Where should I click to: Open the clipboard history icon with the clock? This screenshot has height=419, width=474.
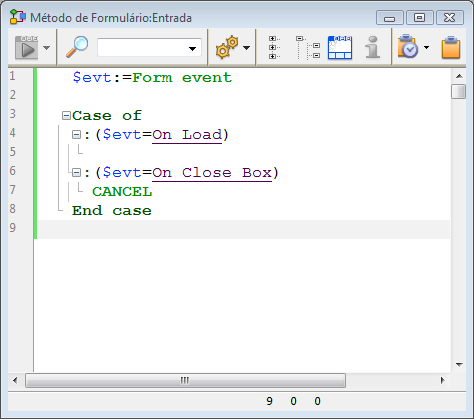[407, 46]
